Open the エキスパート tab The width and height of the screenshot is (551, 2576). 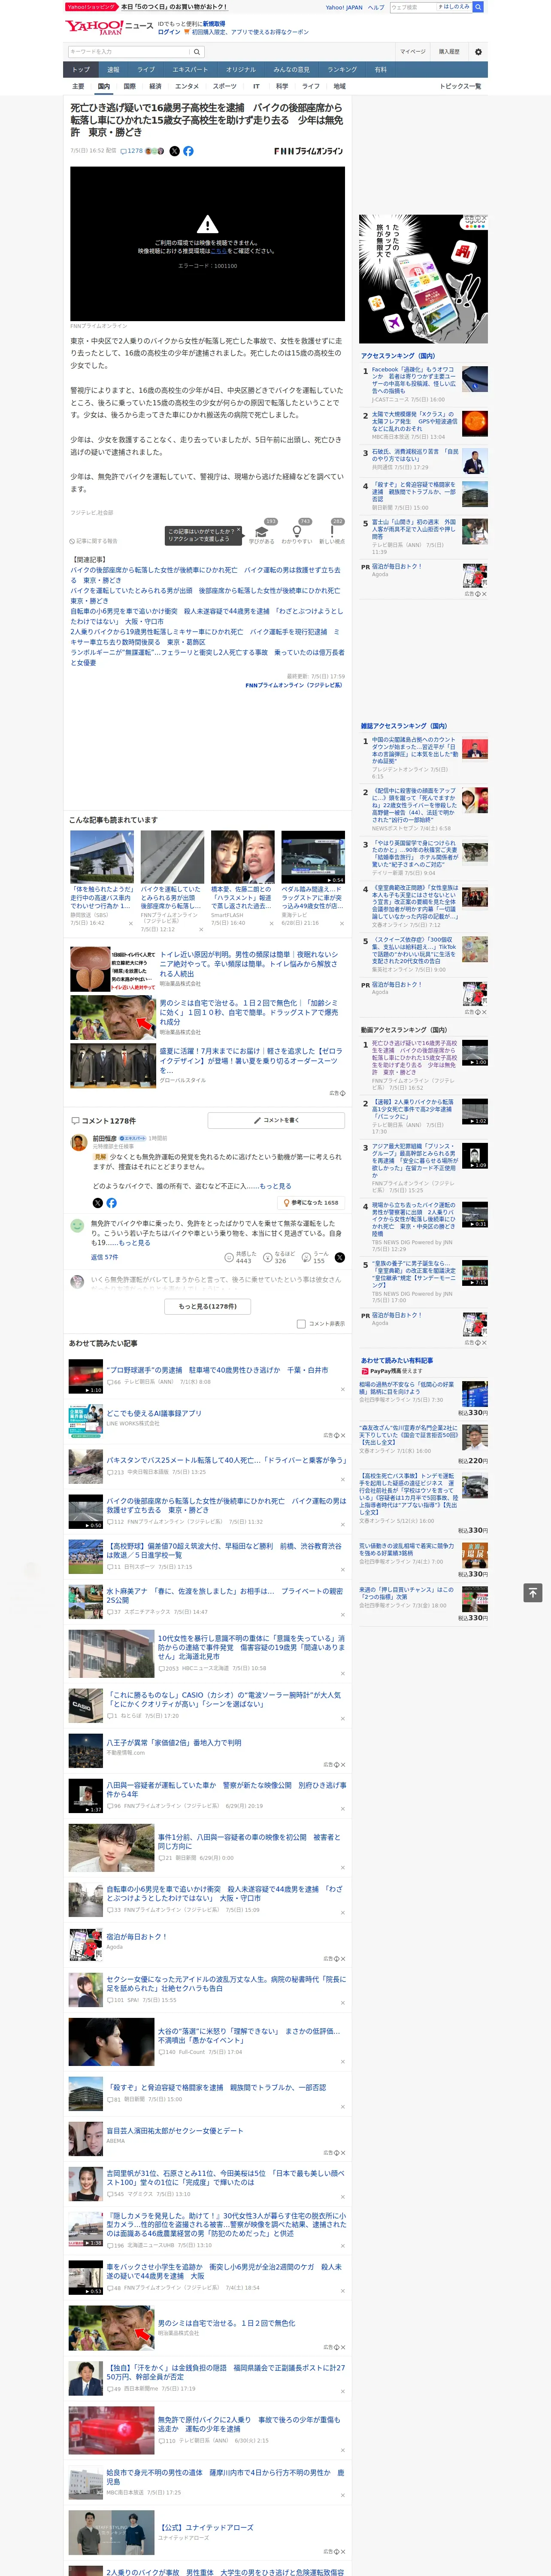[190, 70]
